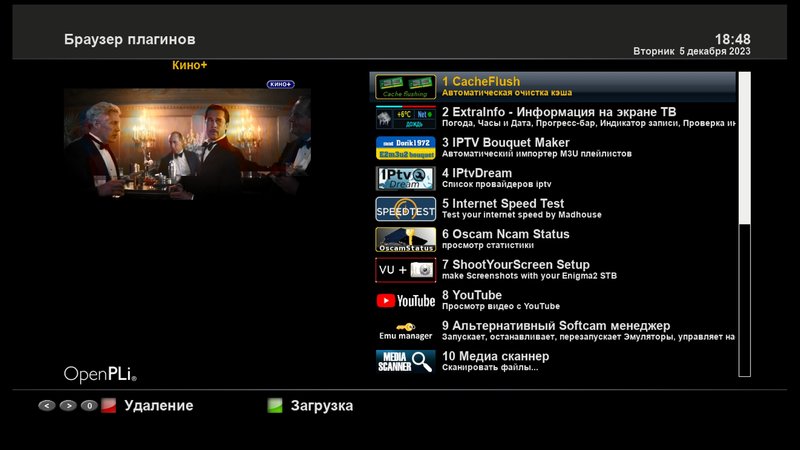Click the Кино+ live video preview
Viewport: 800px width, 450px height.
187,159
